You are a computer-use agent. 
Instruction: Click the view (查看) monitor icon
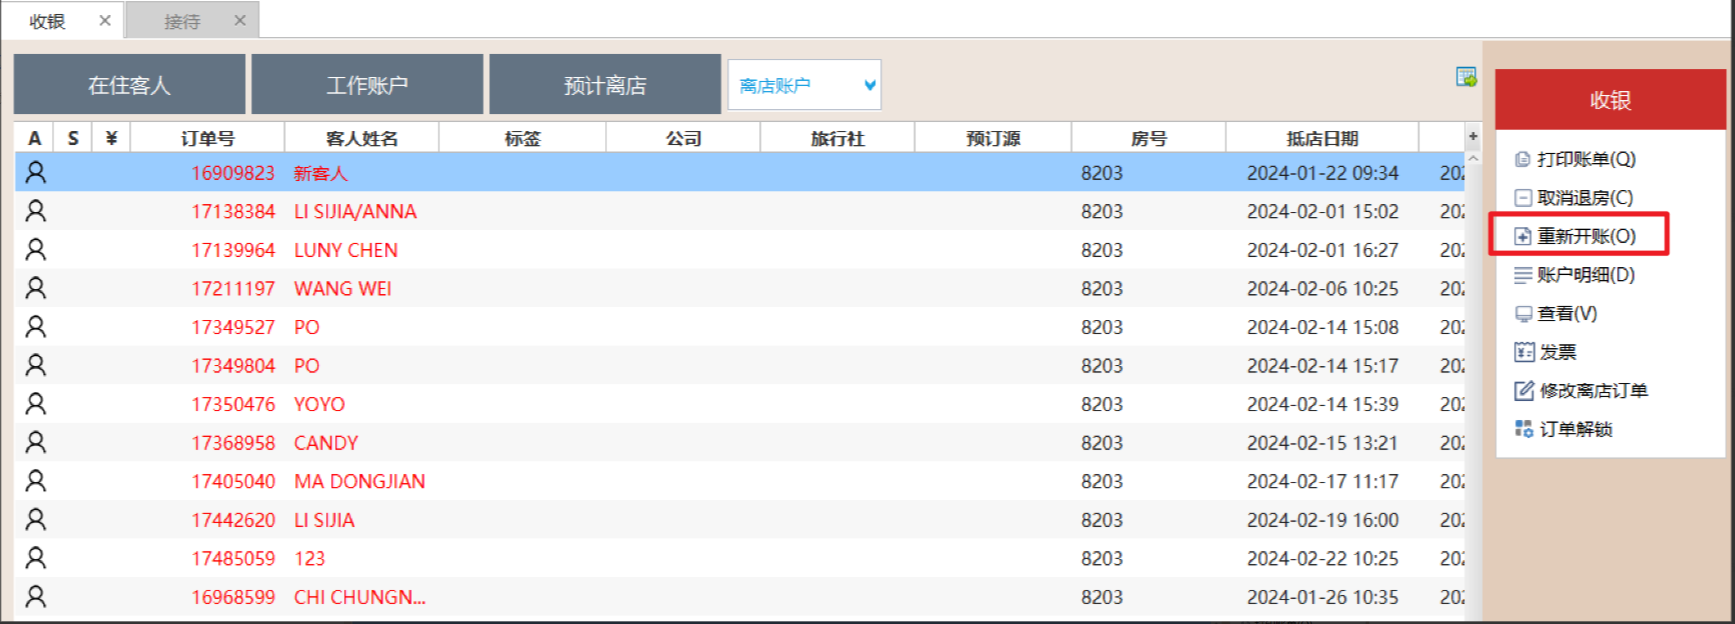[1523, 314]
